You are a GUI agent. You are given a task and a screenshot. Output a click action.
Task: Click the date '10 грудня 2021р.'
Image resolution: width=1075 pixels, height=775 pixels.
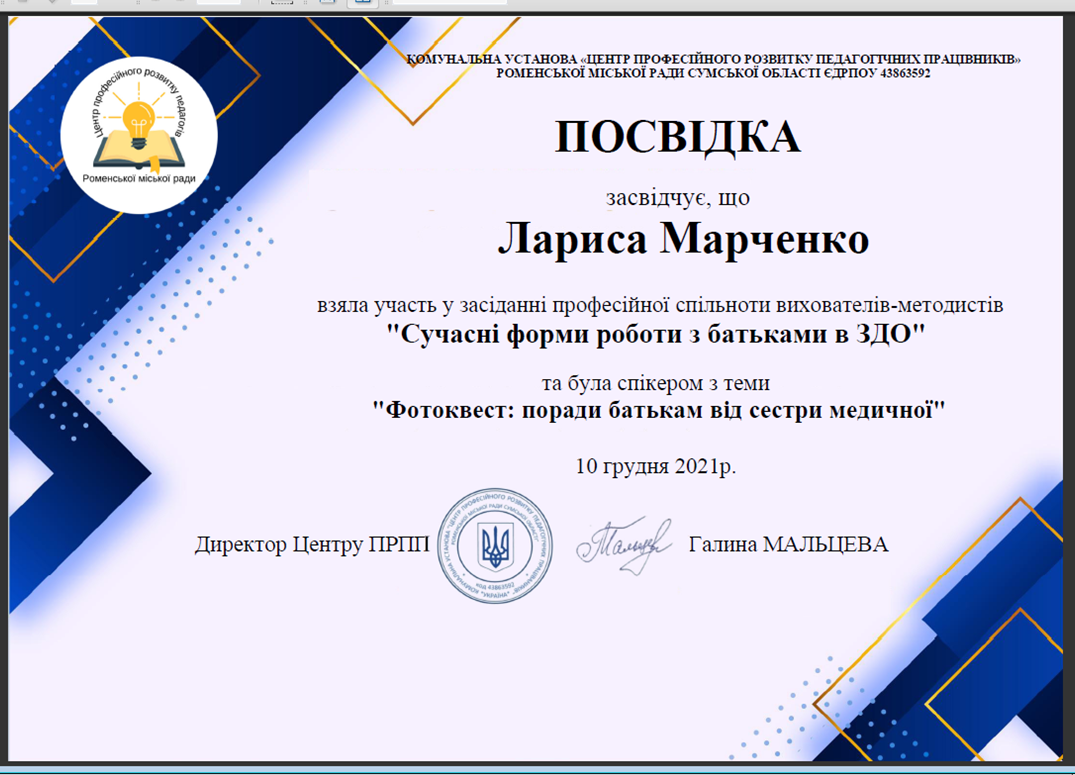(656, 466)
